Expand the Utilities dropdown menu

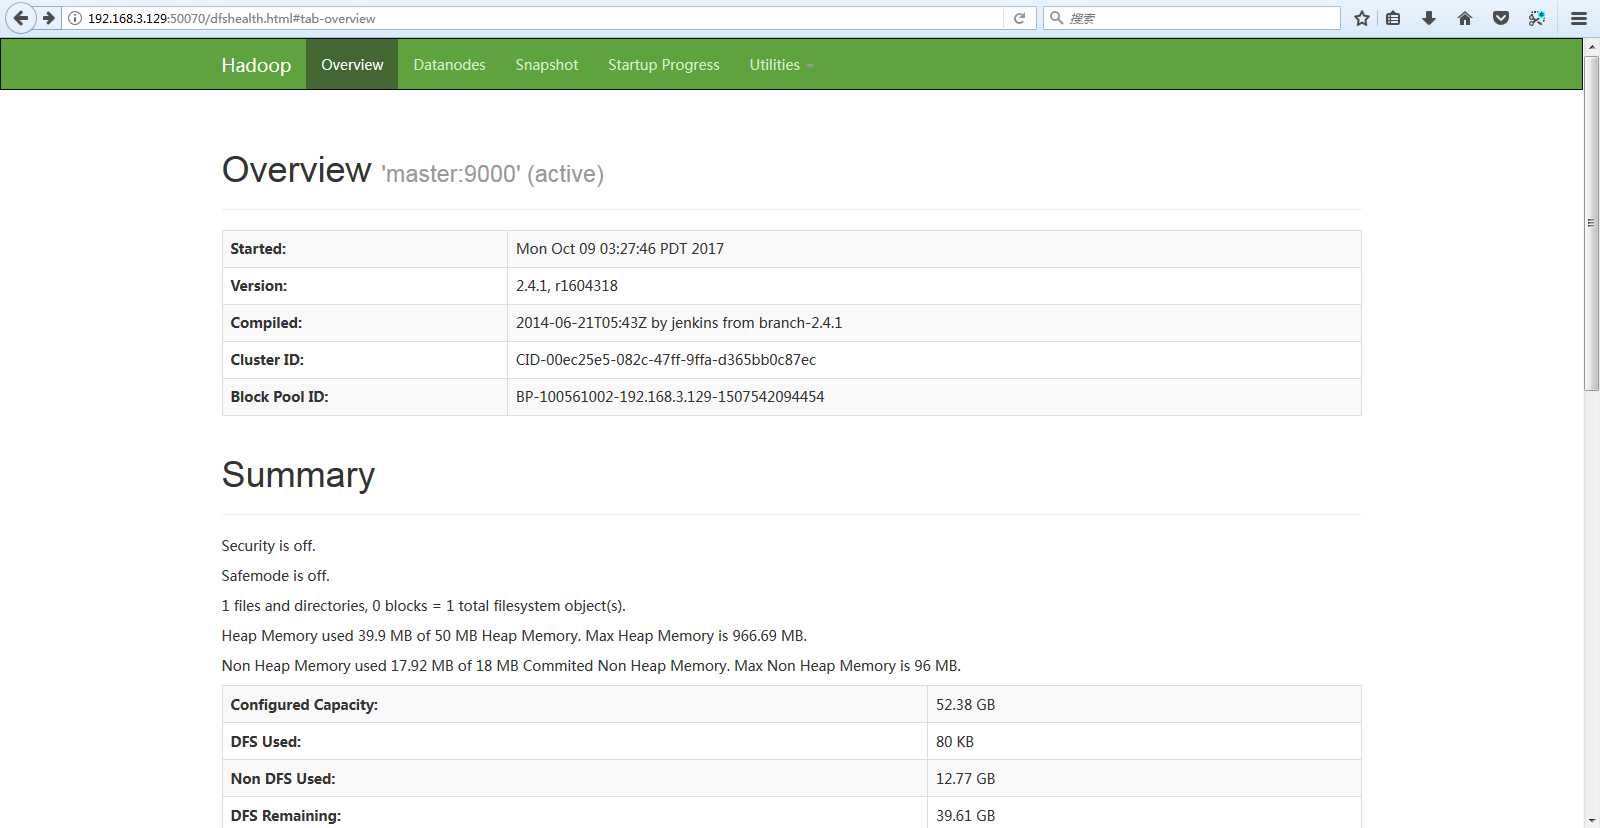pos(781,65)
